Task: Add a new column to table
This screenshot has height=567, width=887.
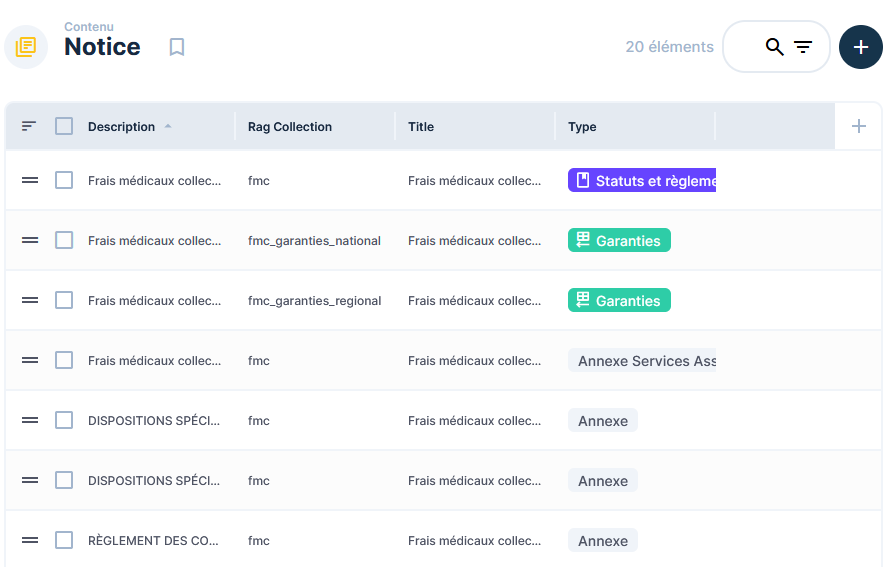Action: click(858, 126)
